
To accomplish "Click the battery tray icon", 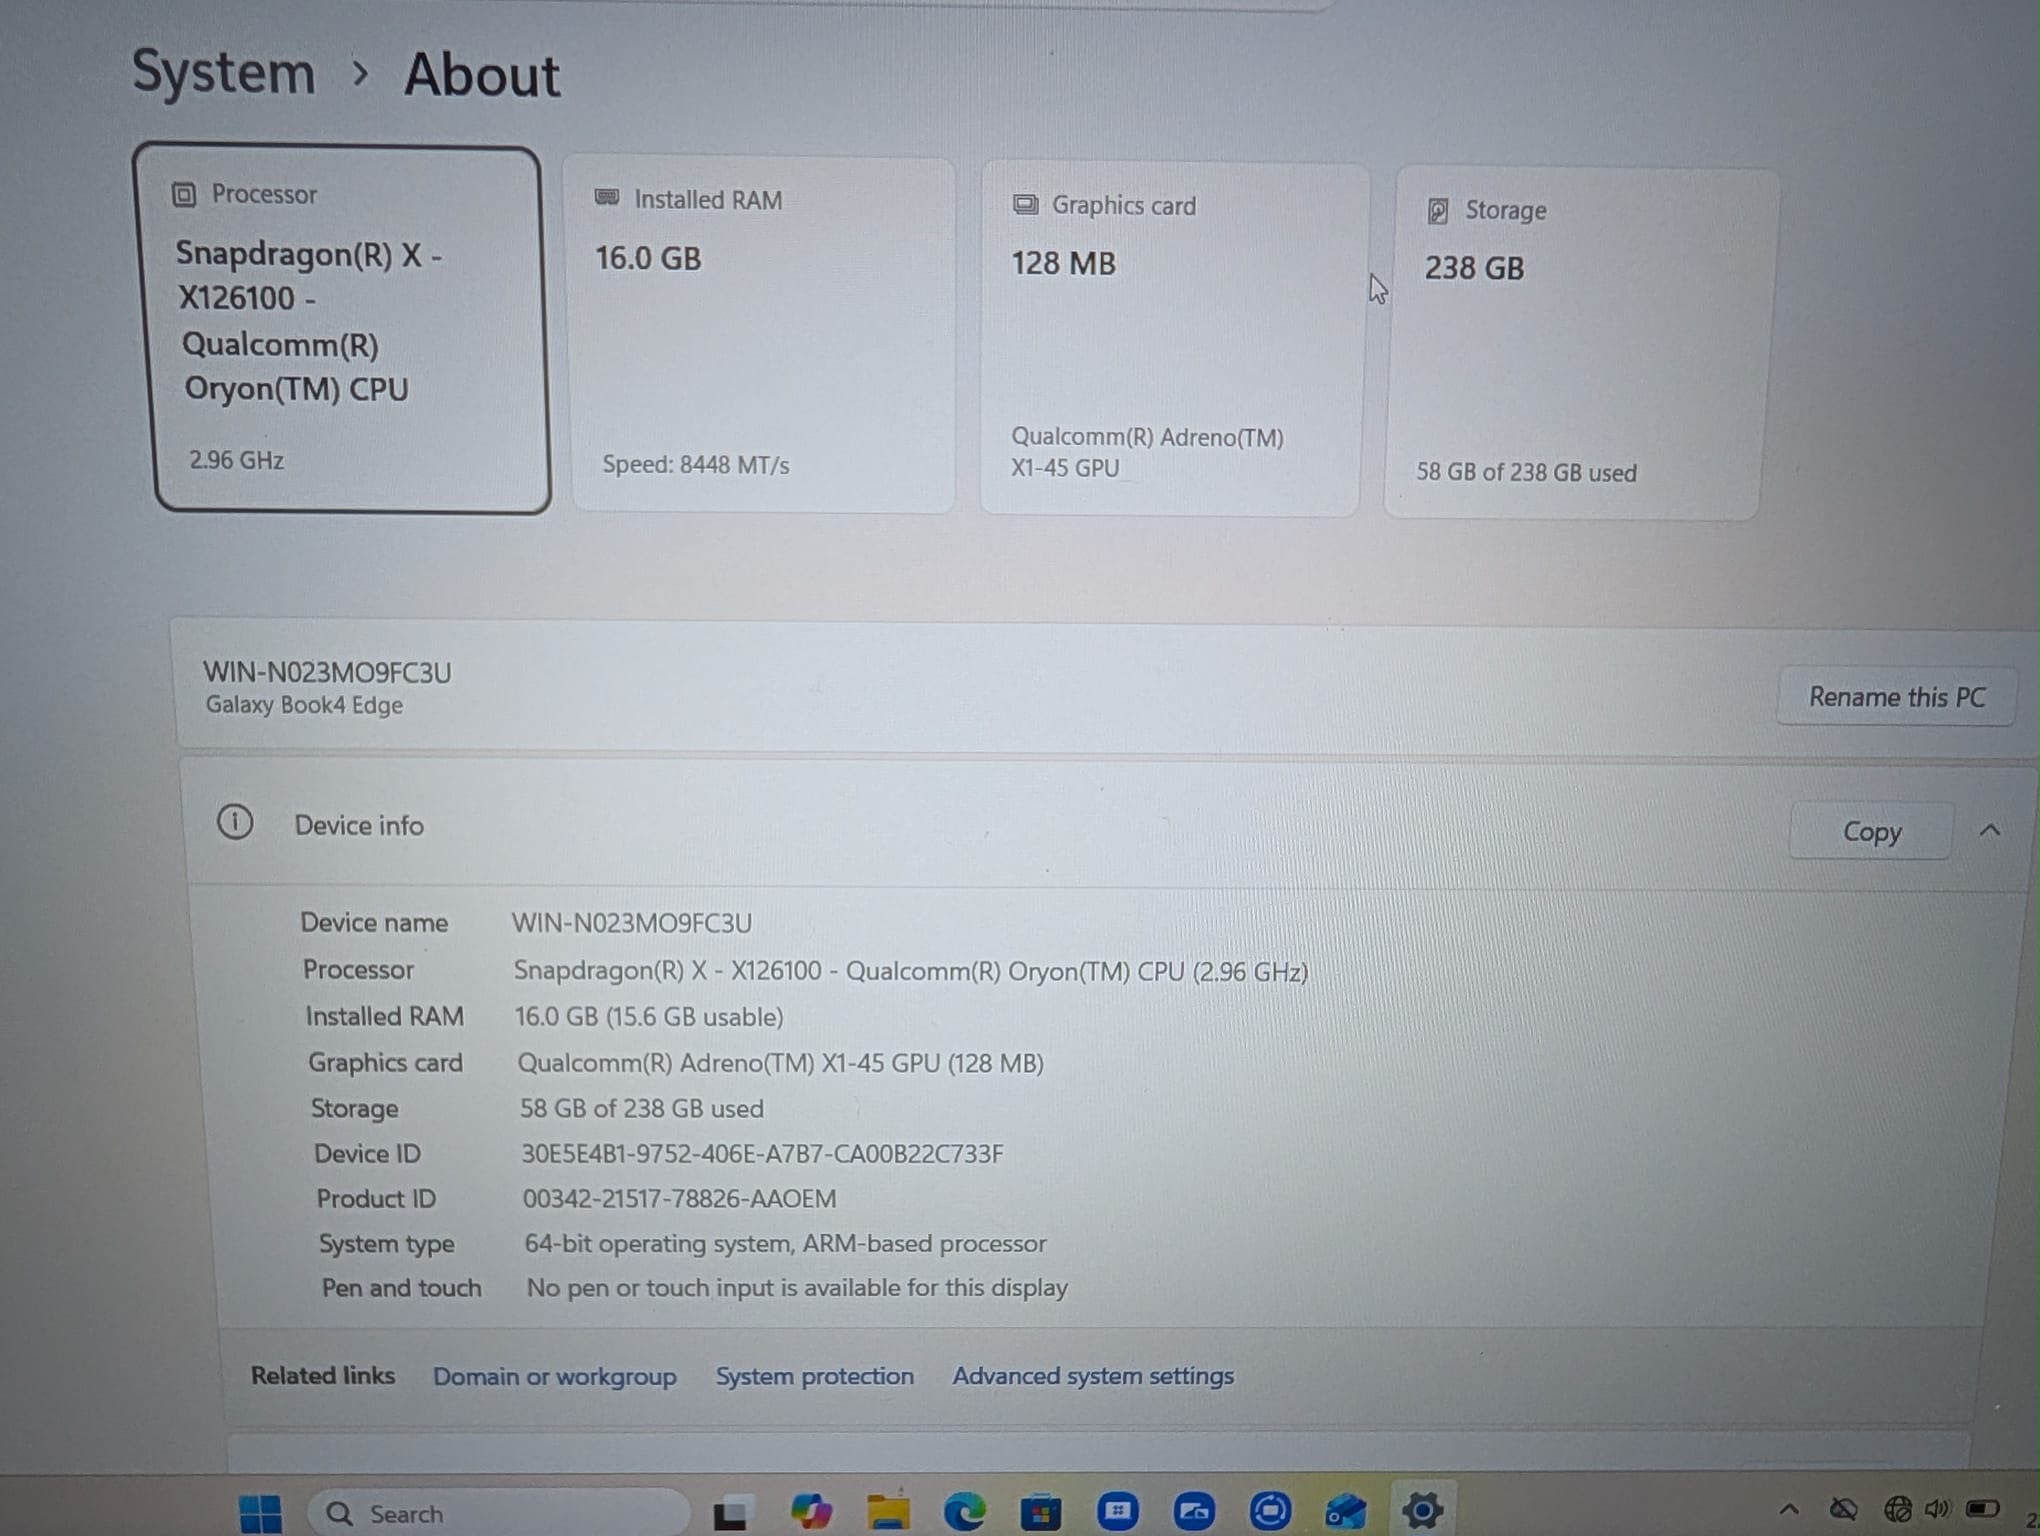I will [1983, 1508].
